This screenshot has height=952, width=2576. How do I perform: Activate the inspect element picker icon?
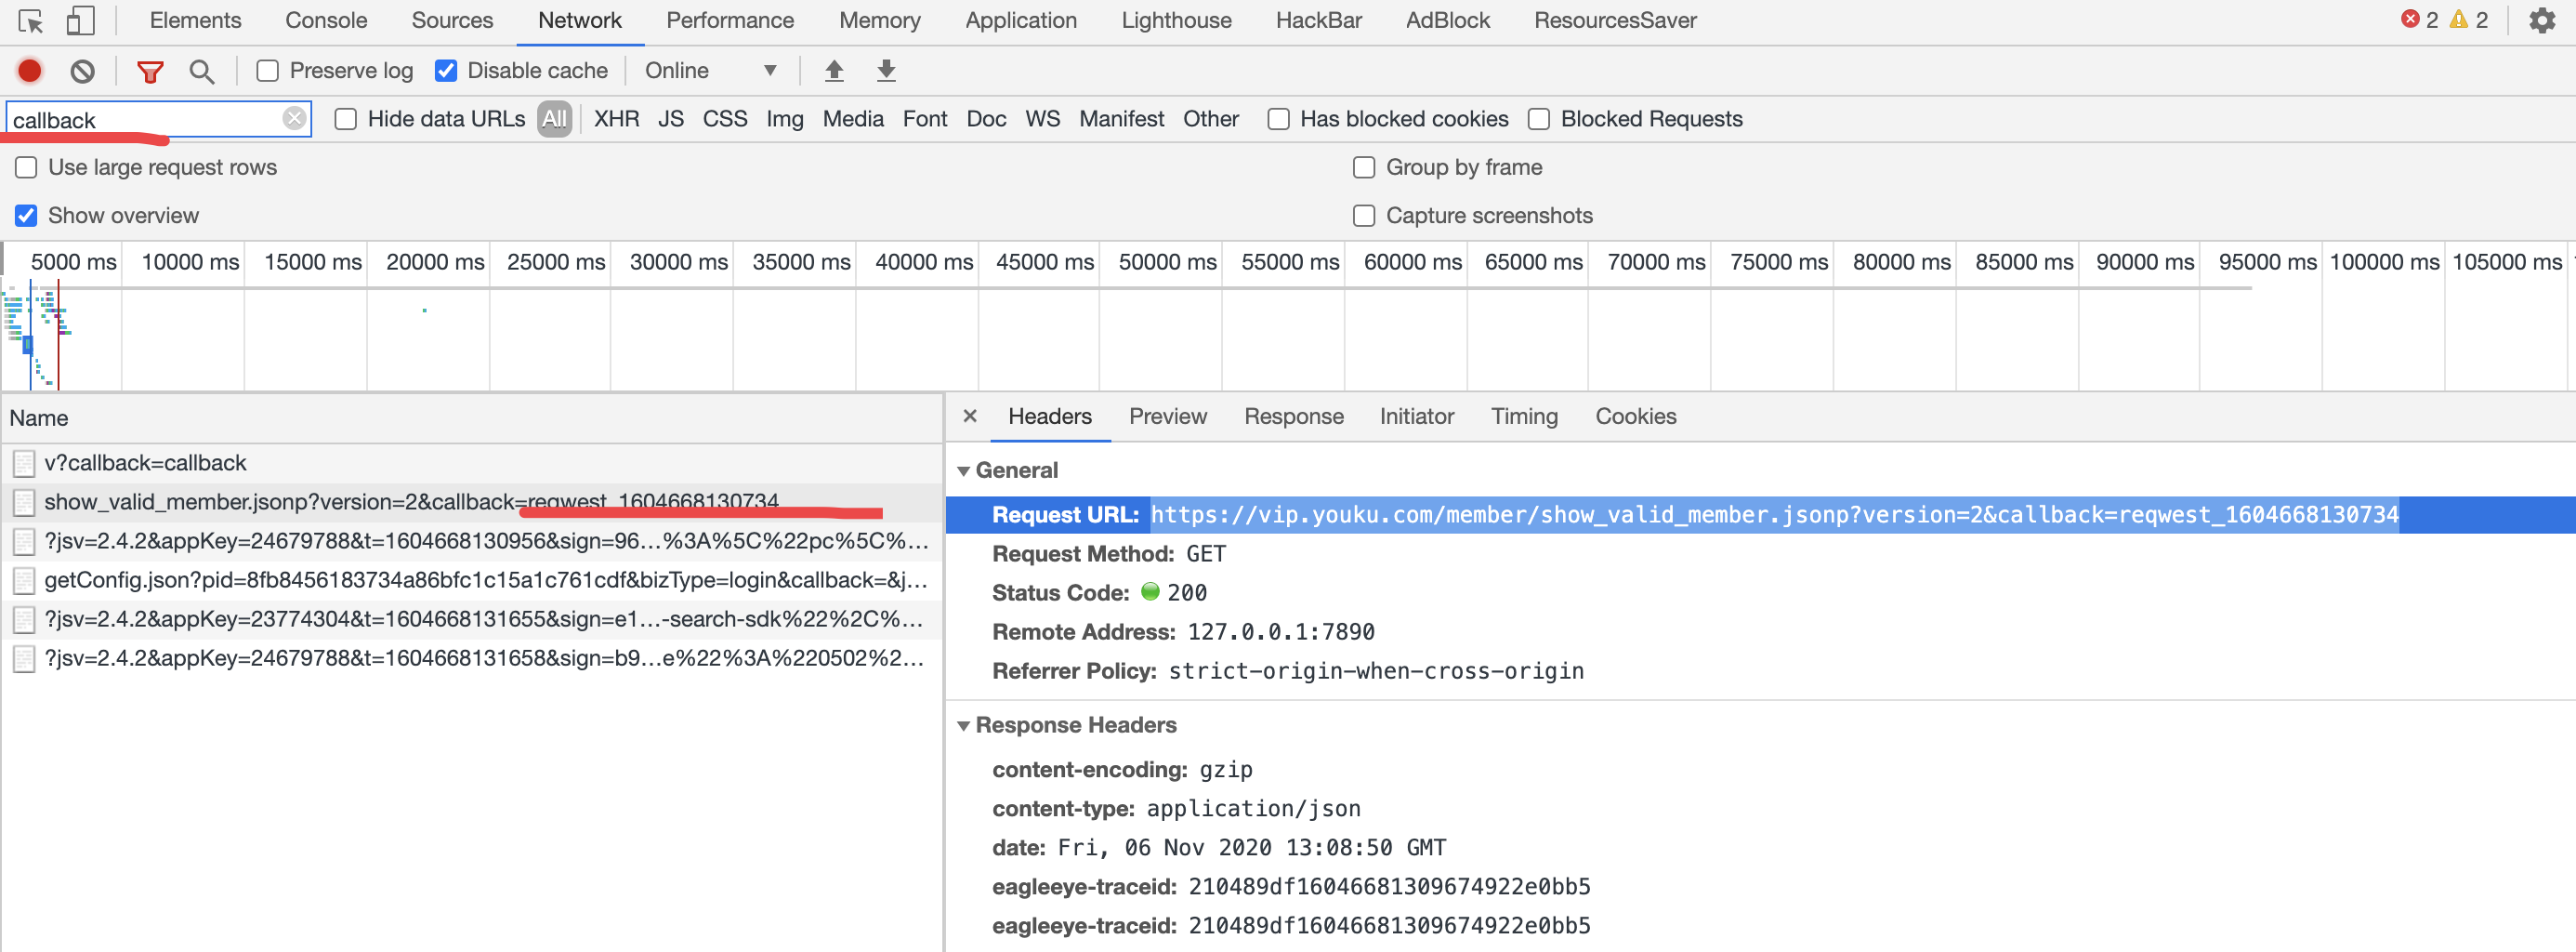point(30,21)
